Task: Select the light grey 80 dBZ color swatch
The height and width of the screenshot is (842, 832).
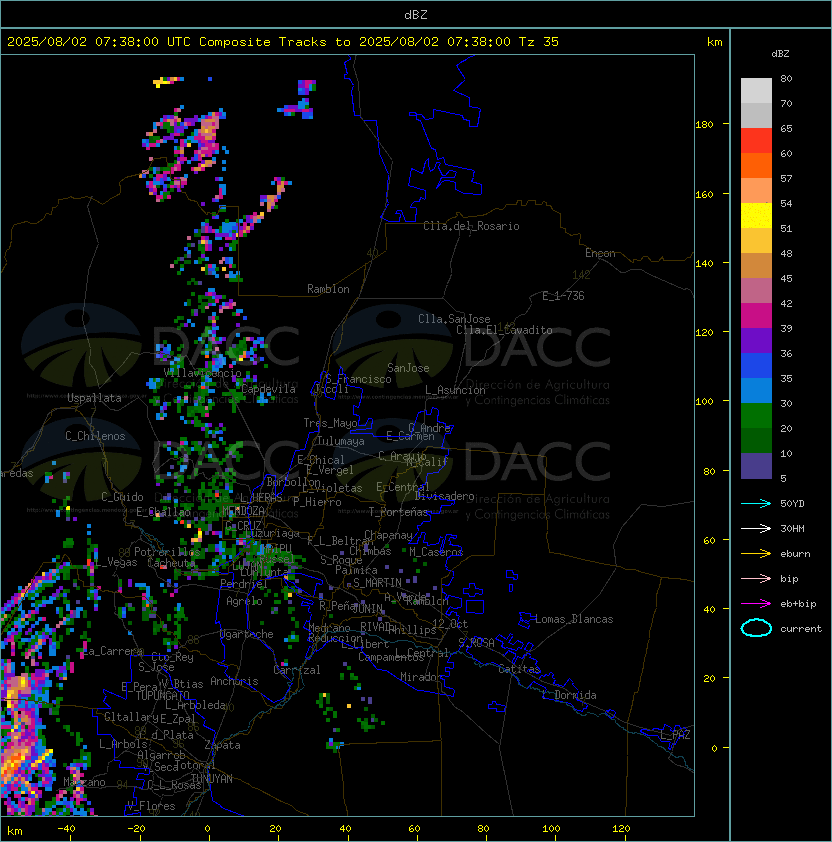Action: click(x=756, y=90)
